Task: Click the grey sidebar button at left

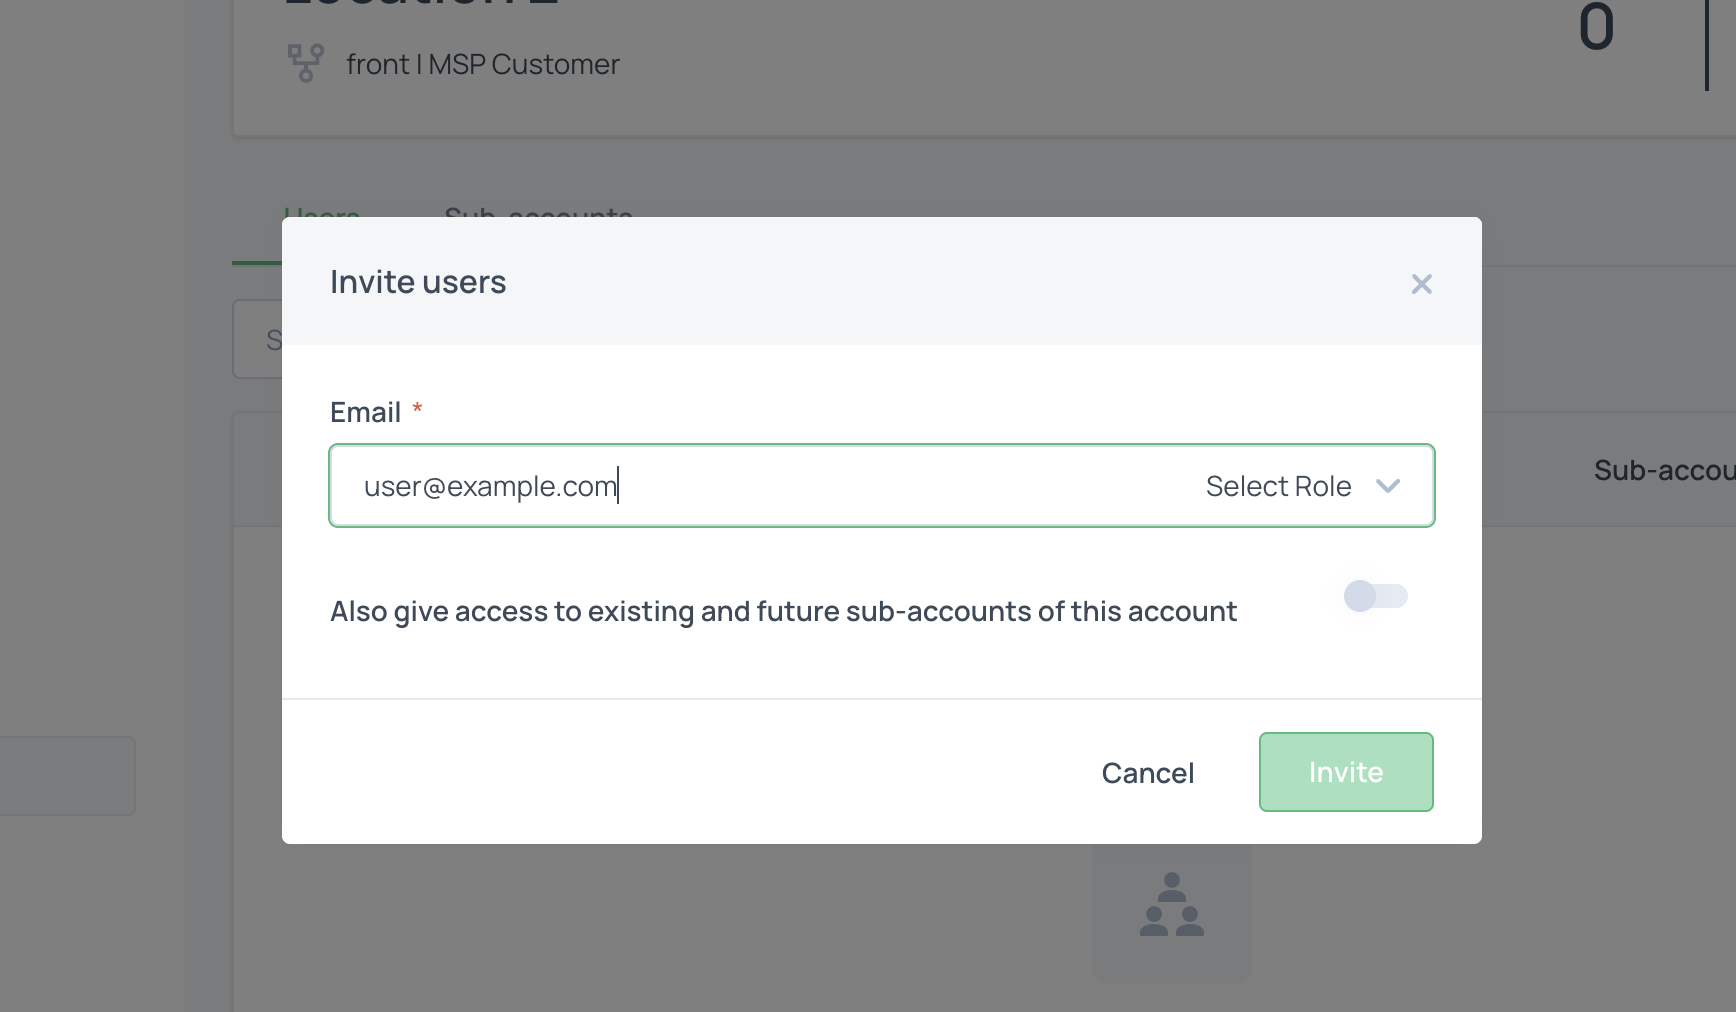Action: coord(67,776)
